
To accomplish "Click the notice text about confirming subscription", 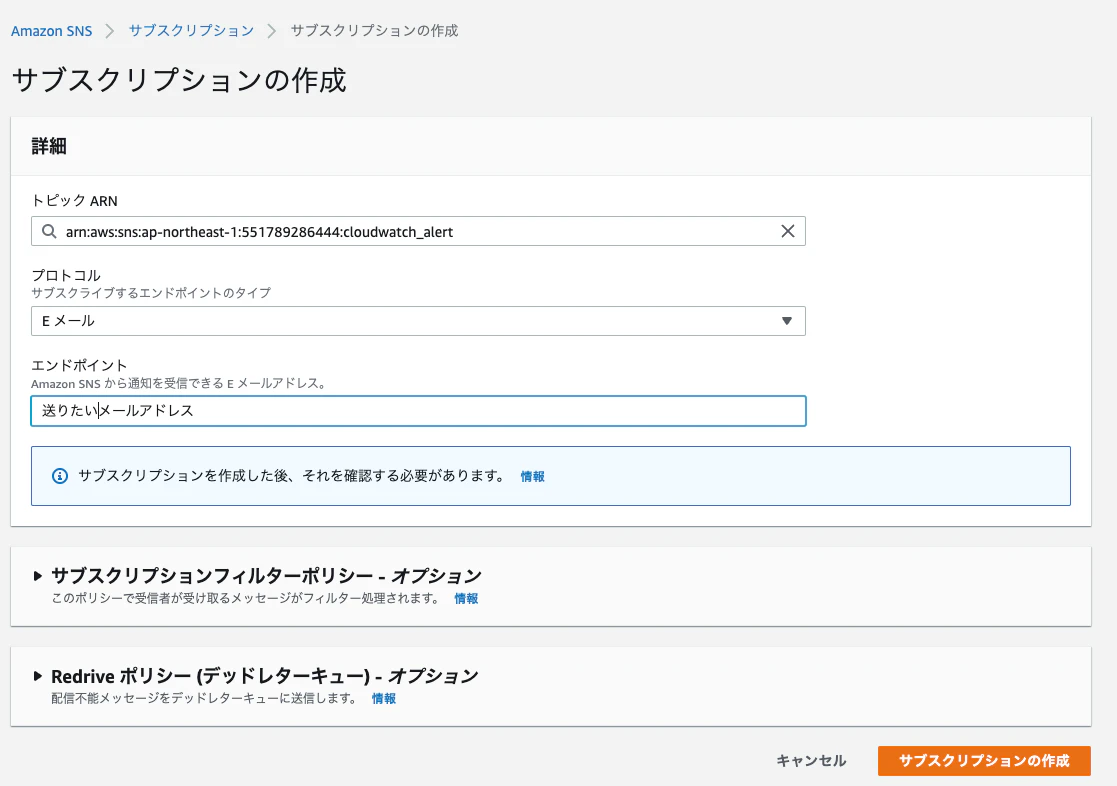I will [291, 475].
